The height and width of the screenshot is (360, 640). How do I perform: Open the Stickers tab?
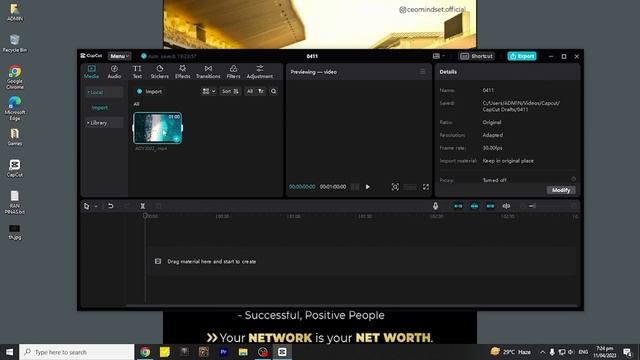click(x=160, y=71)
